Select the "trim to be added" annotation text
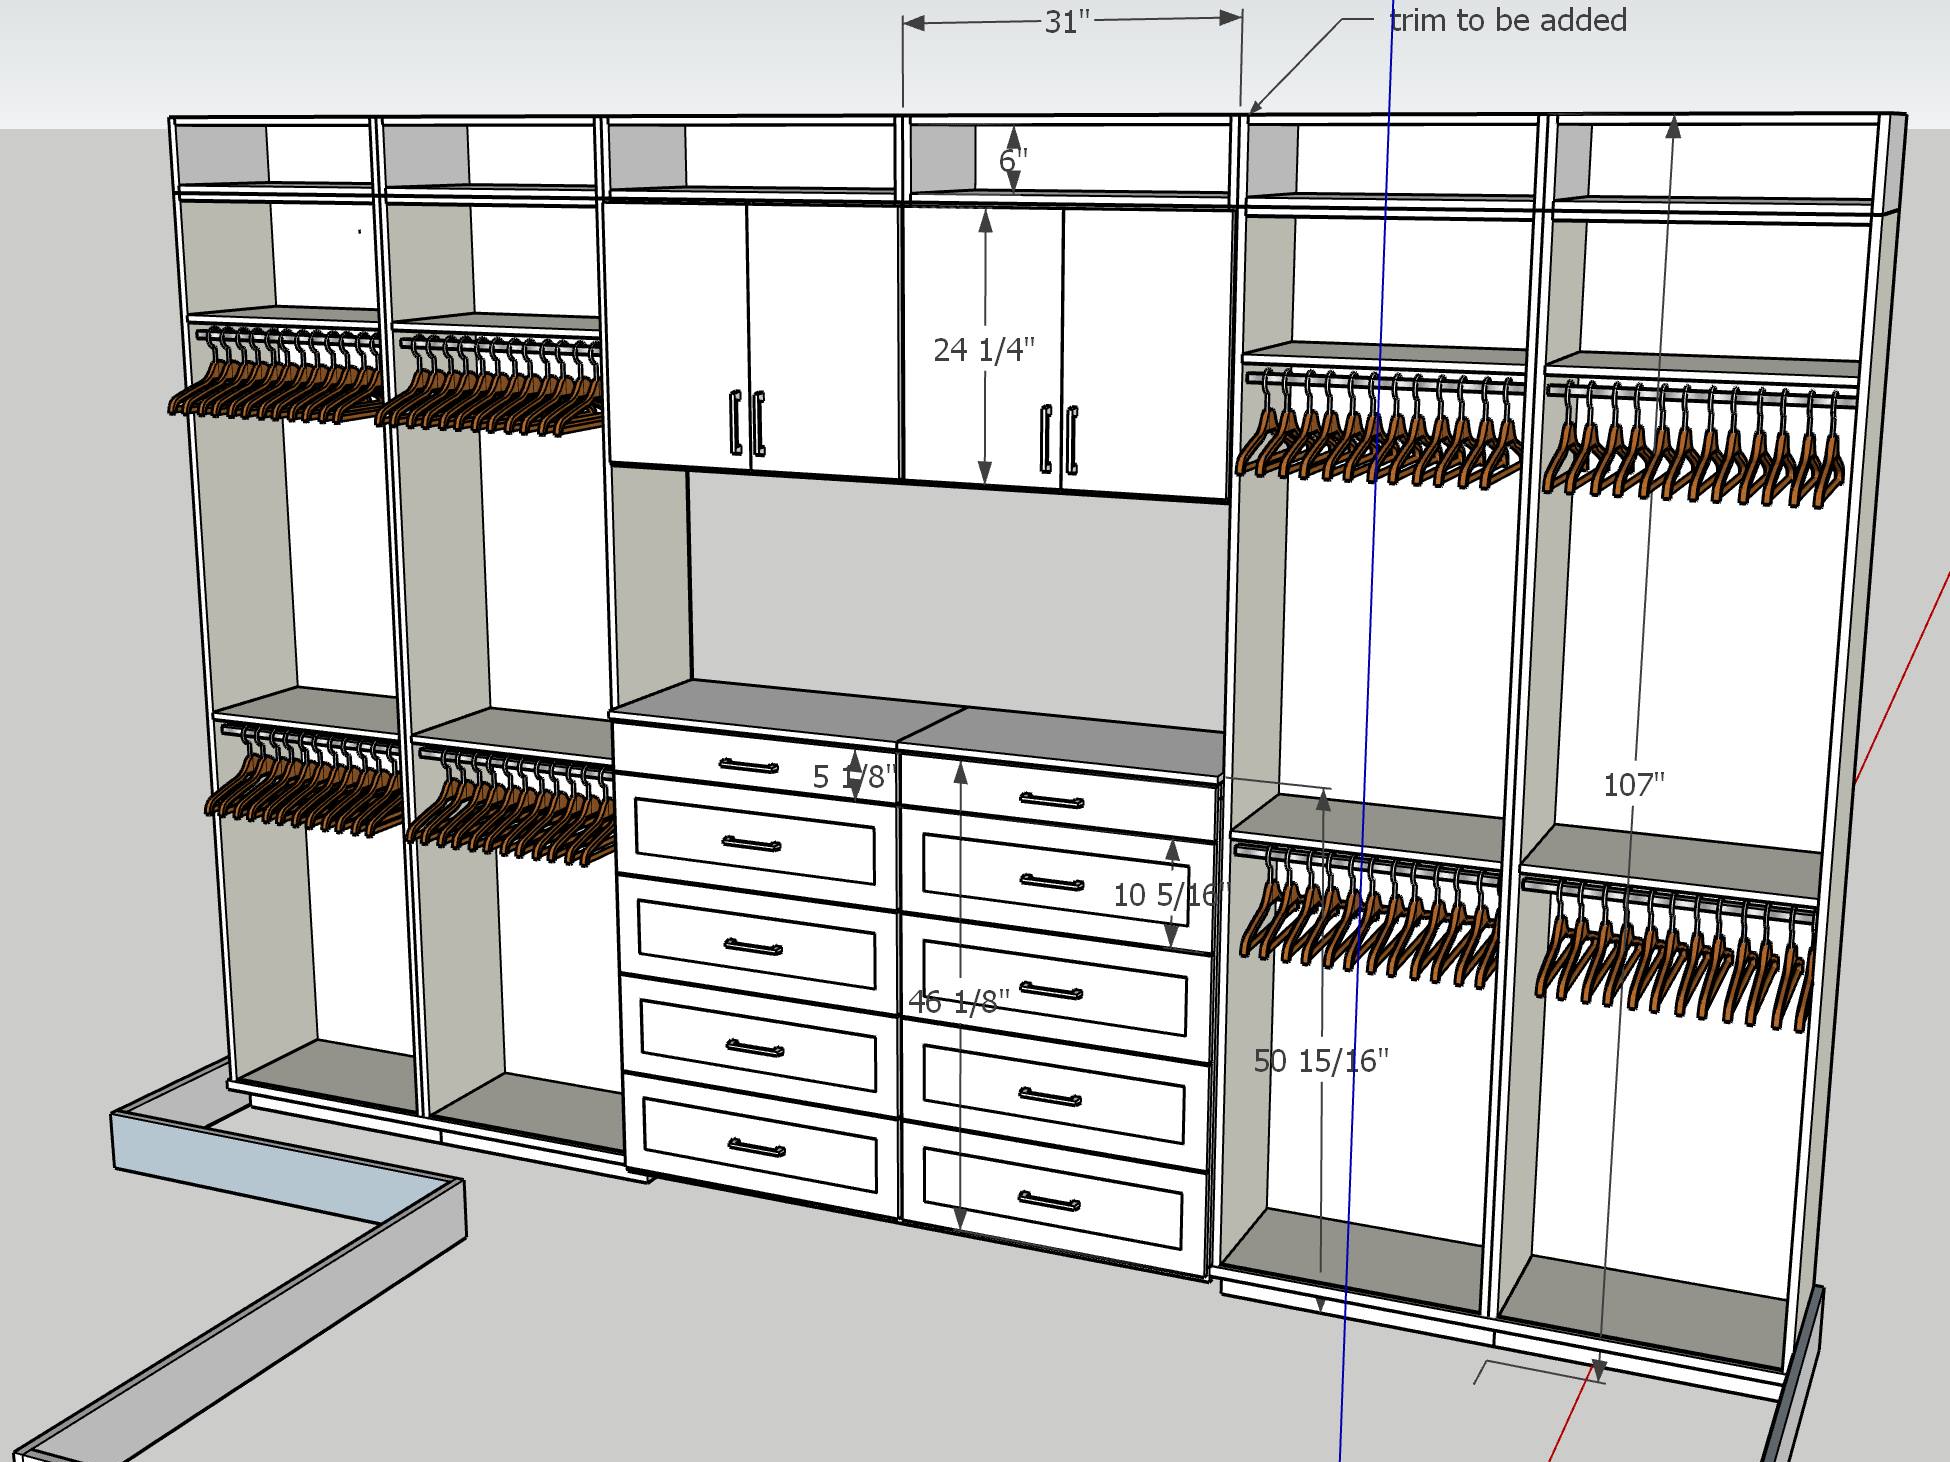 1508,20
